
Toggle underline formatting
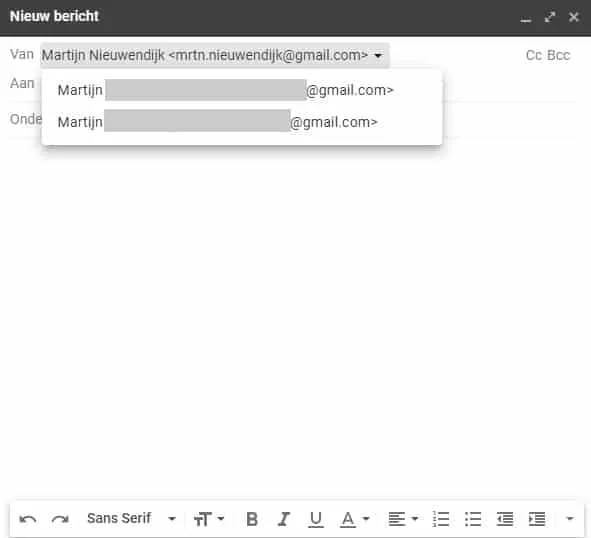click(x=315, y=519)
